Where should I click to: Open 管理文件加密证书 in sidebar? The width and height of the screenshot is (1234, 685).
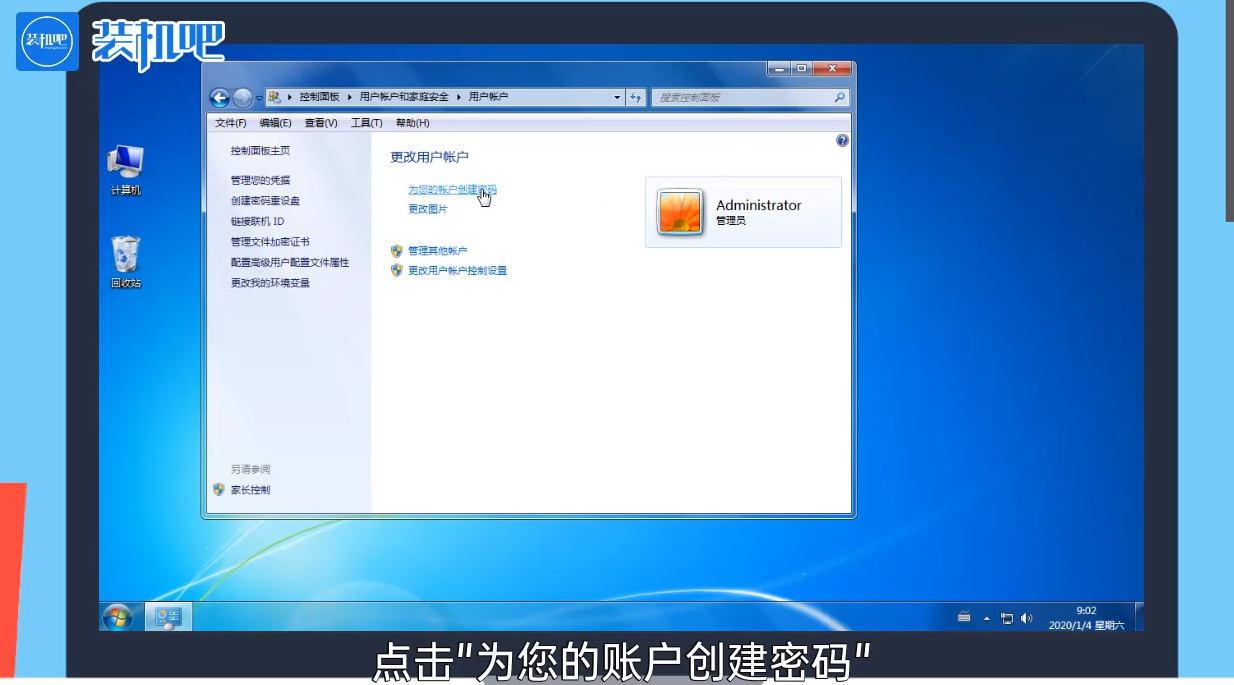pyautogui.click(x=270, y=241)
